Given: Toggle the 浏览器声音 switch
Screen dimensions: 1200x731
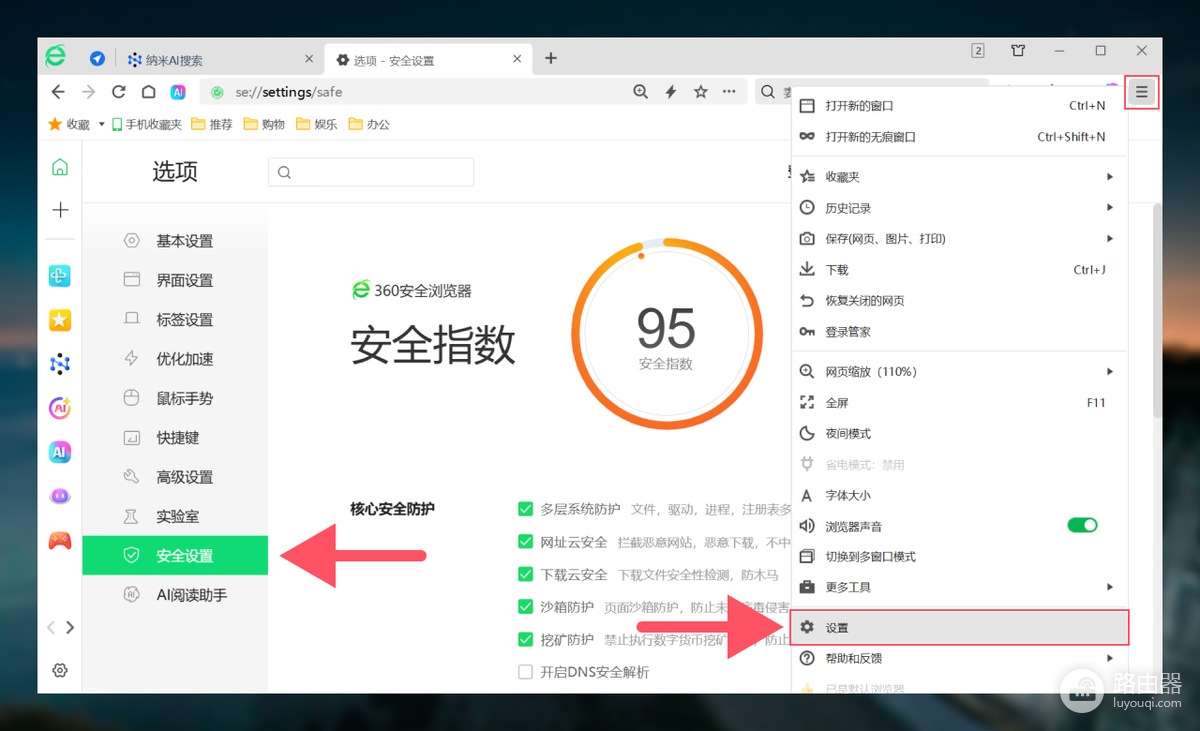Looking at the screenshot, I should click(x=1083, y=525).
